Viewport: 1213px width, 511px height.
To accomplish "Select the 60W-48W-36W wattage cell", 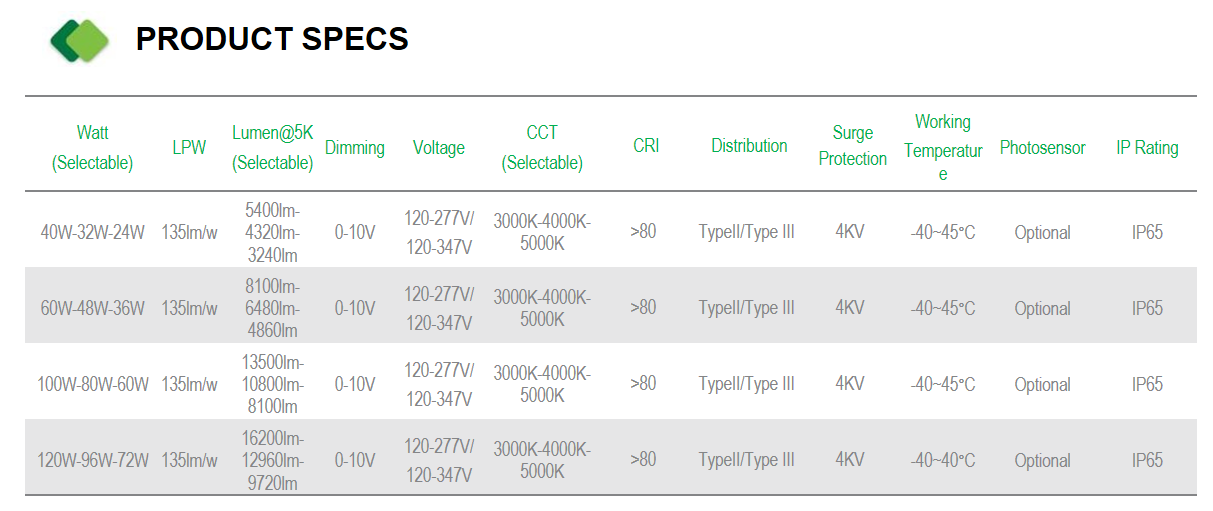I will [x=93, y=308].
